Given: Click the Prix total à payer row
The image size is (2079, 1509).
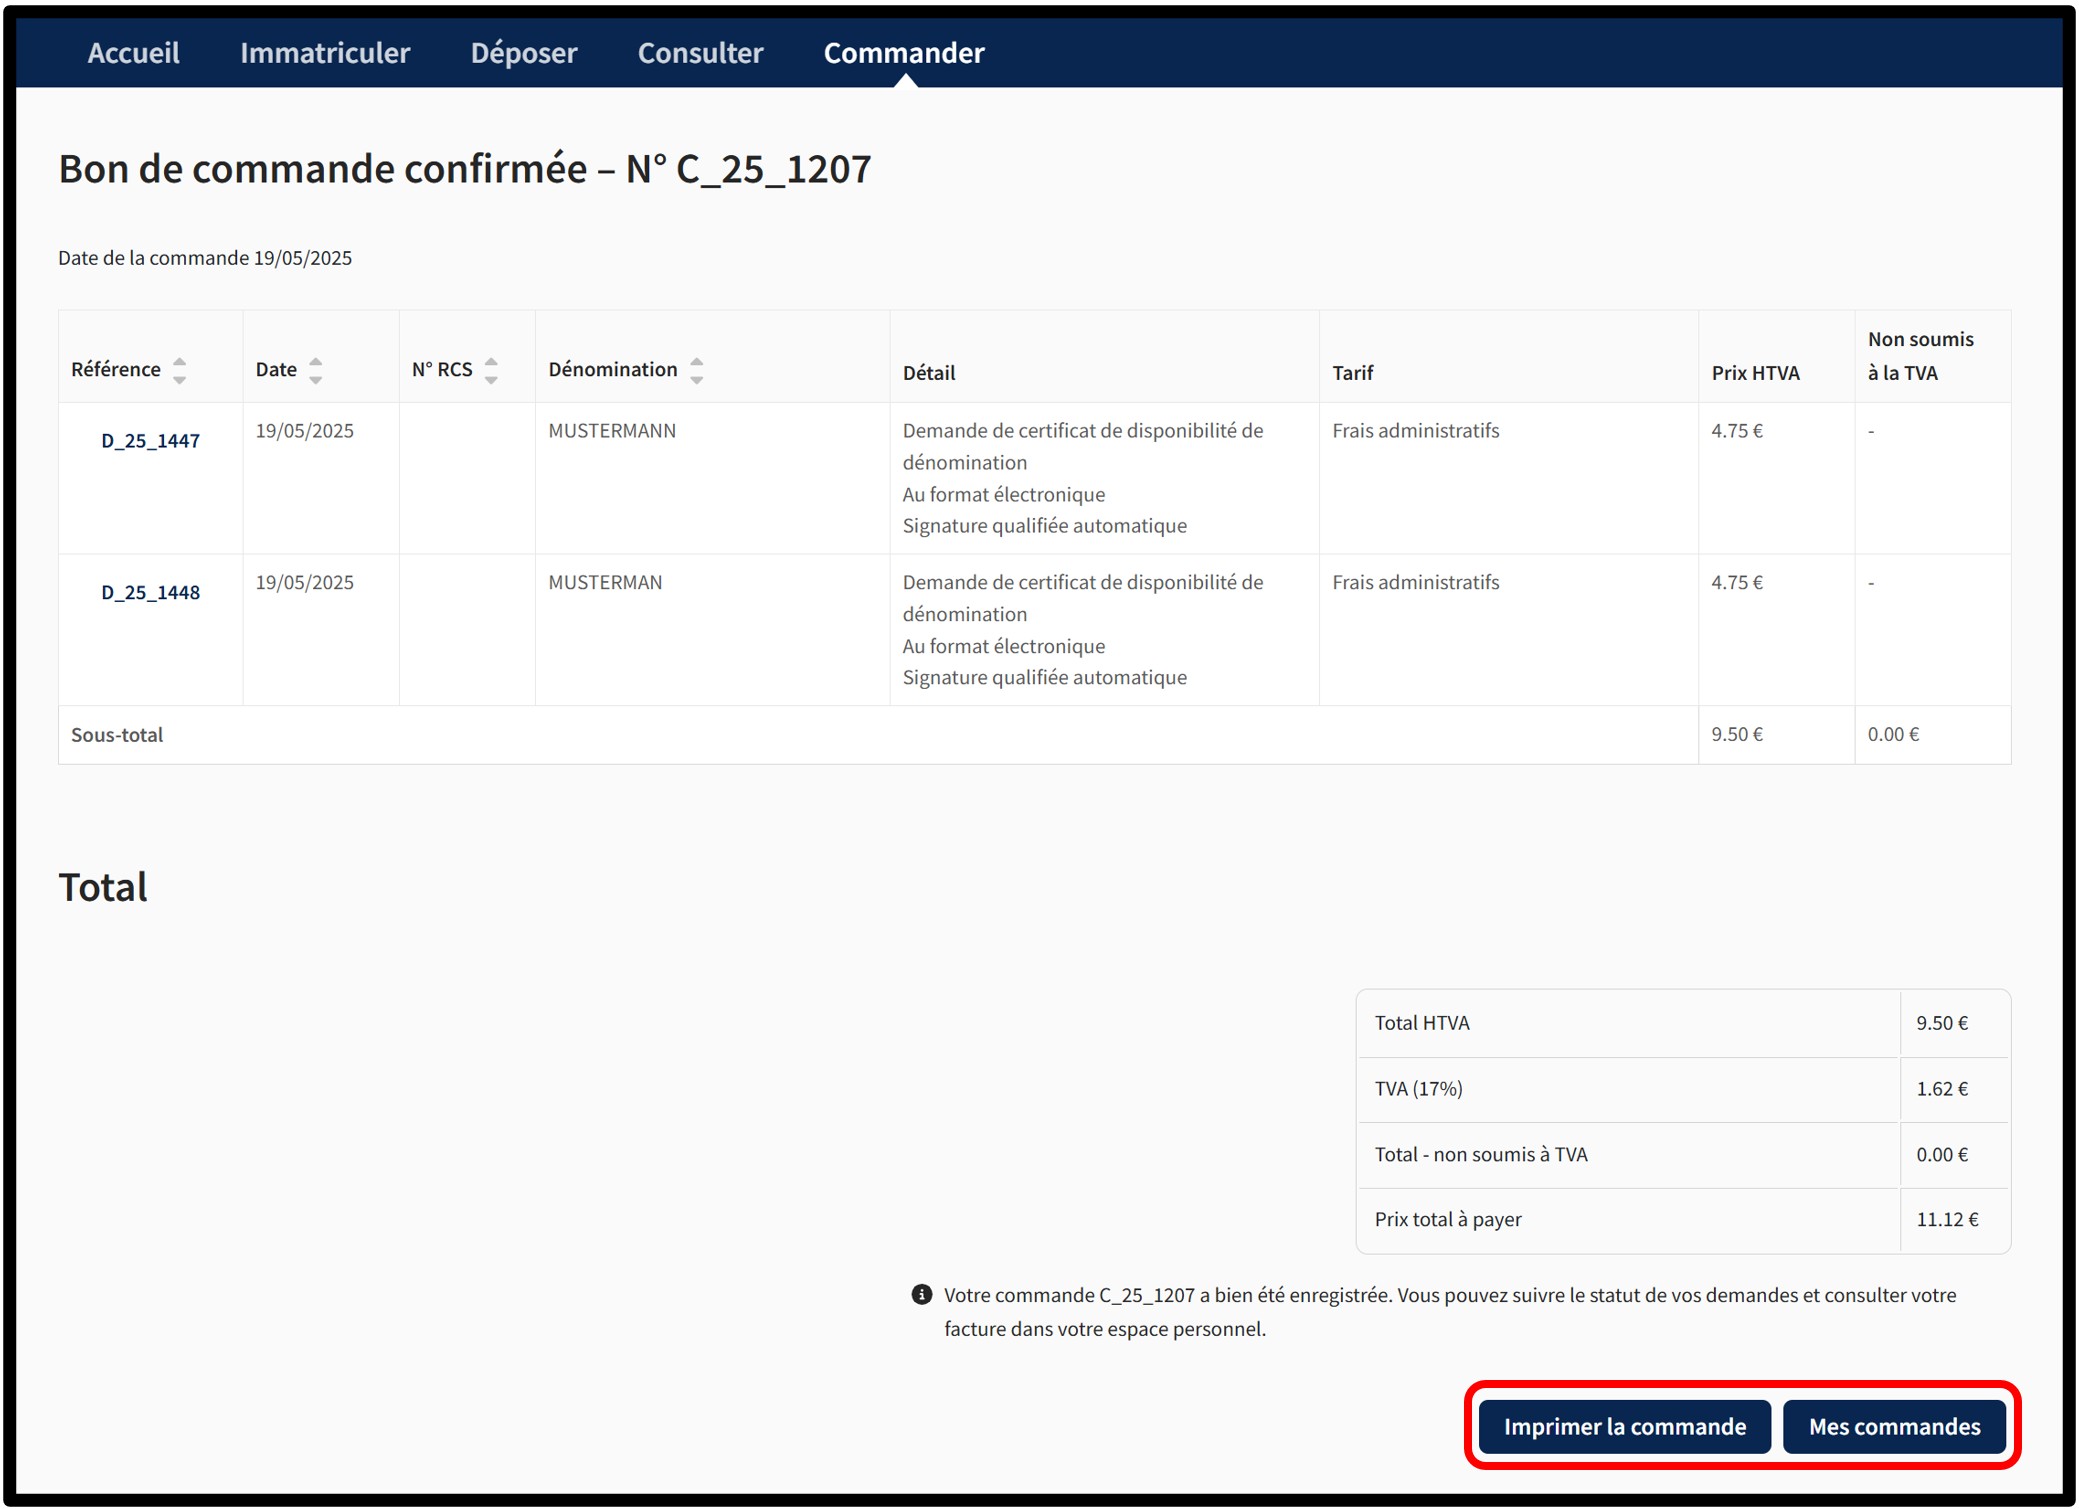Looking at the screenshot, I should (x=1448, y=1219).
